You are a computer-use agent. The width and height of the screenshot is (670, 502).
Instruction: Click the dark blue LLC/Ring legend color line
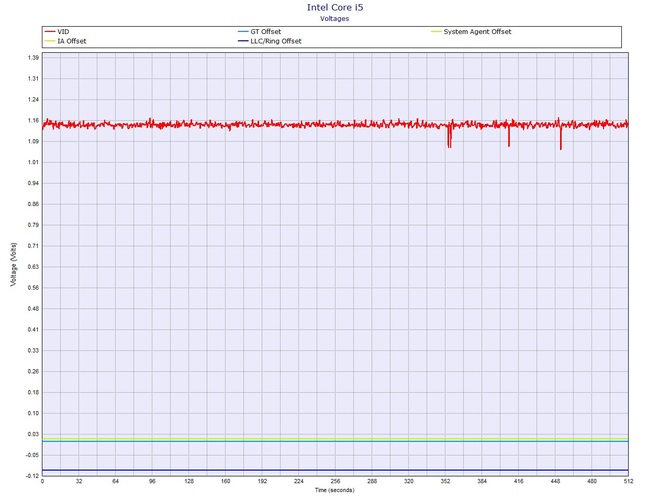click(243, 41)
